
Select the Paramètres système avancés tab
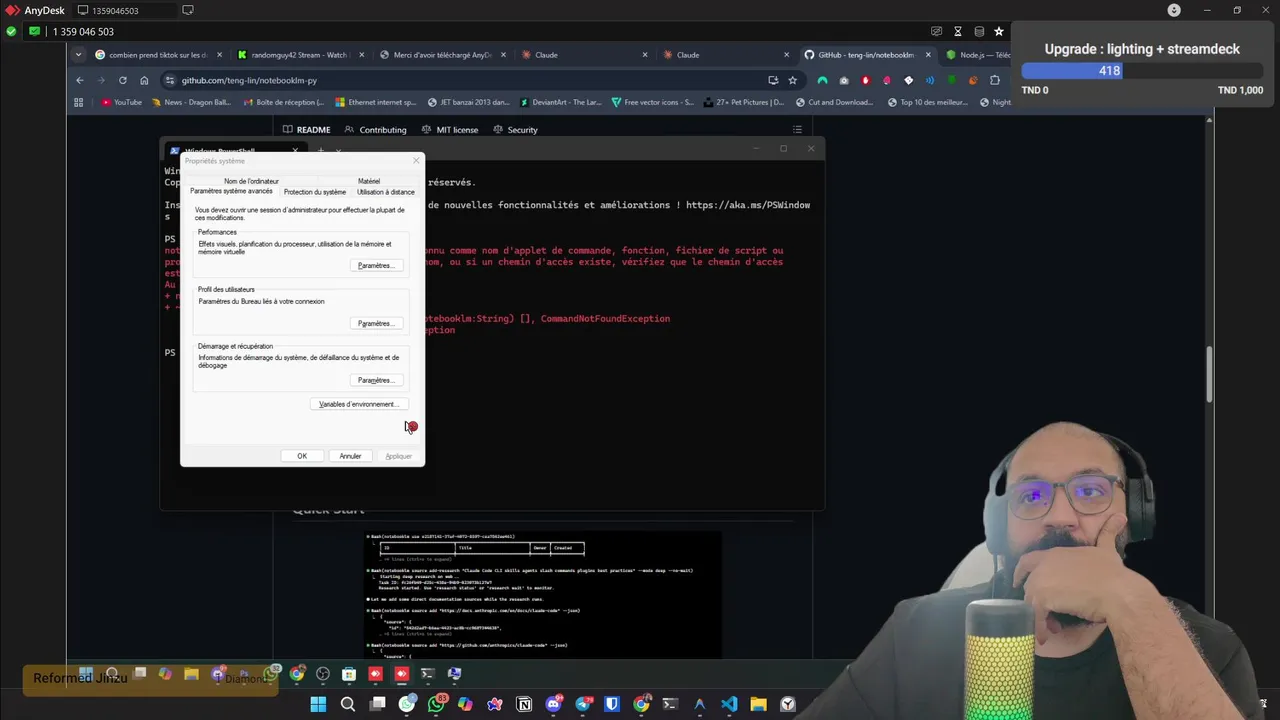point(231,191)
